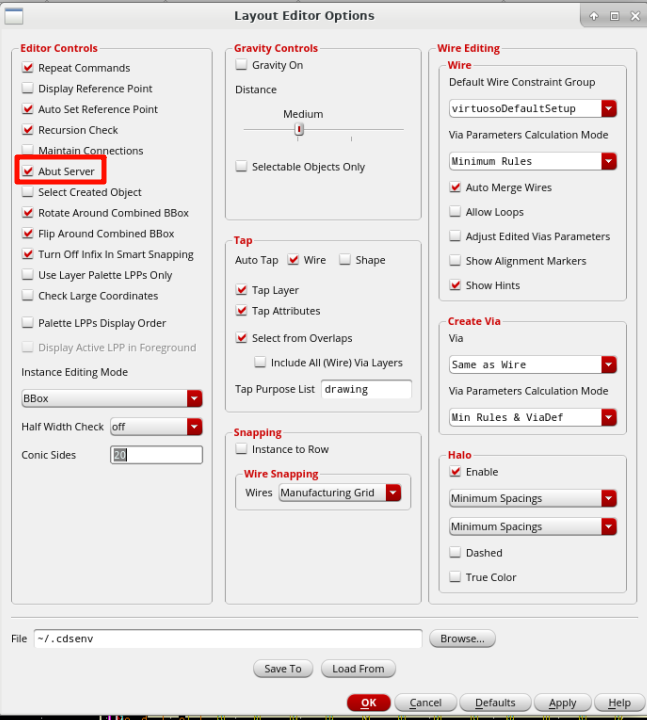Enable the Halo Dashed checkbox
Viewport: 647px width, 720px height.
click(x=455, y=552)
